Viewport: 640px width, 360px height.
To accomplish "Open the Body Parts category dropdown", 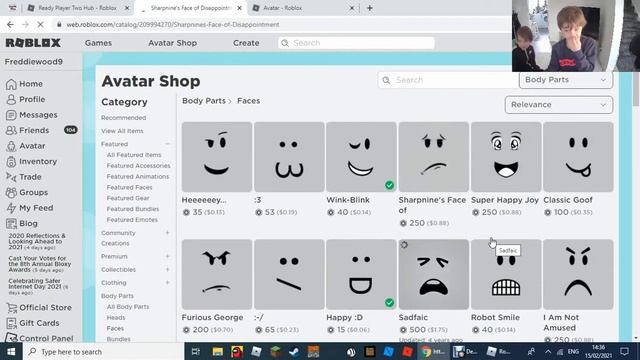I will pos(566,80).
